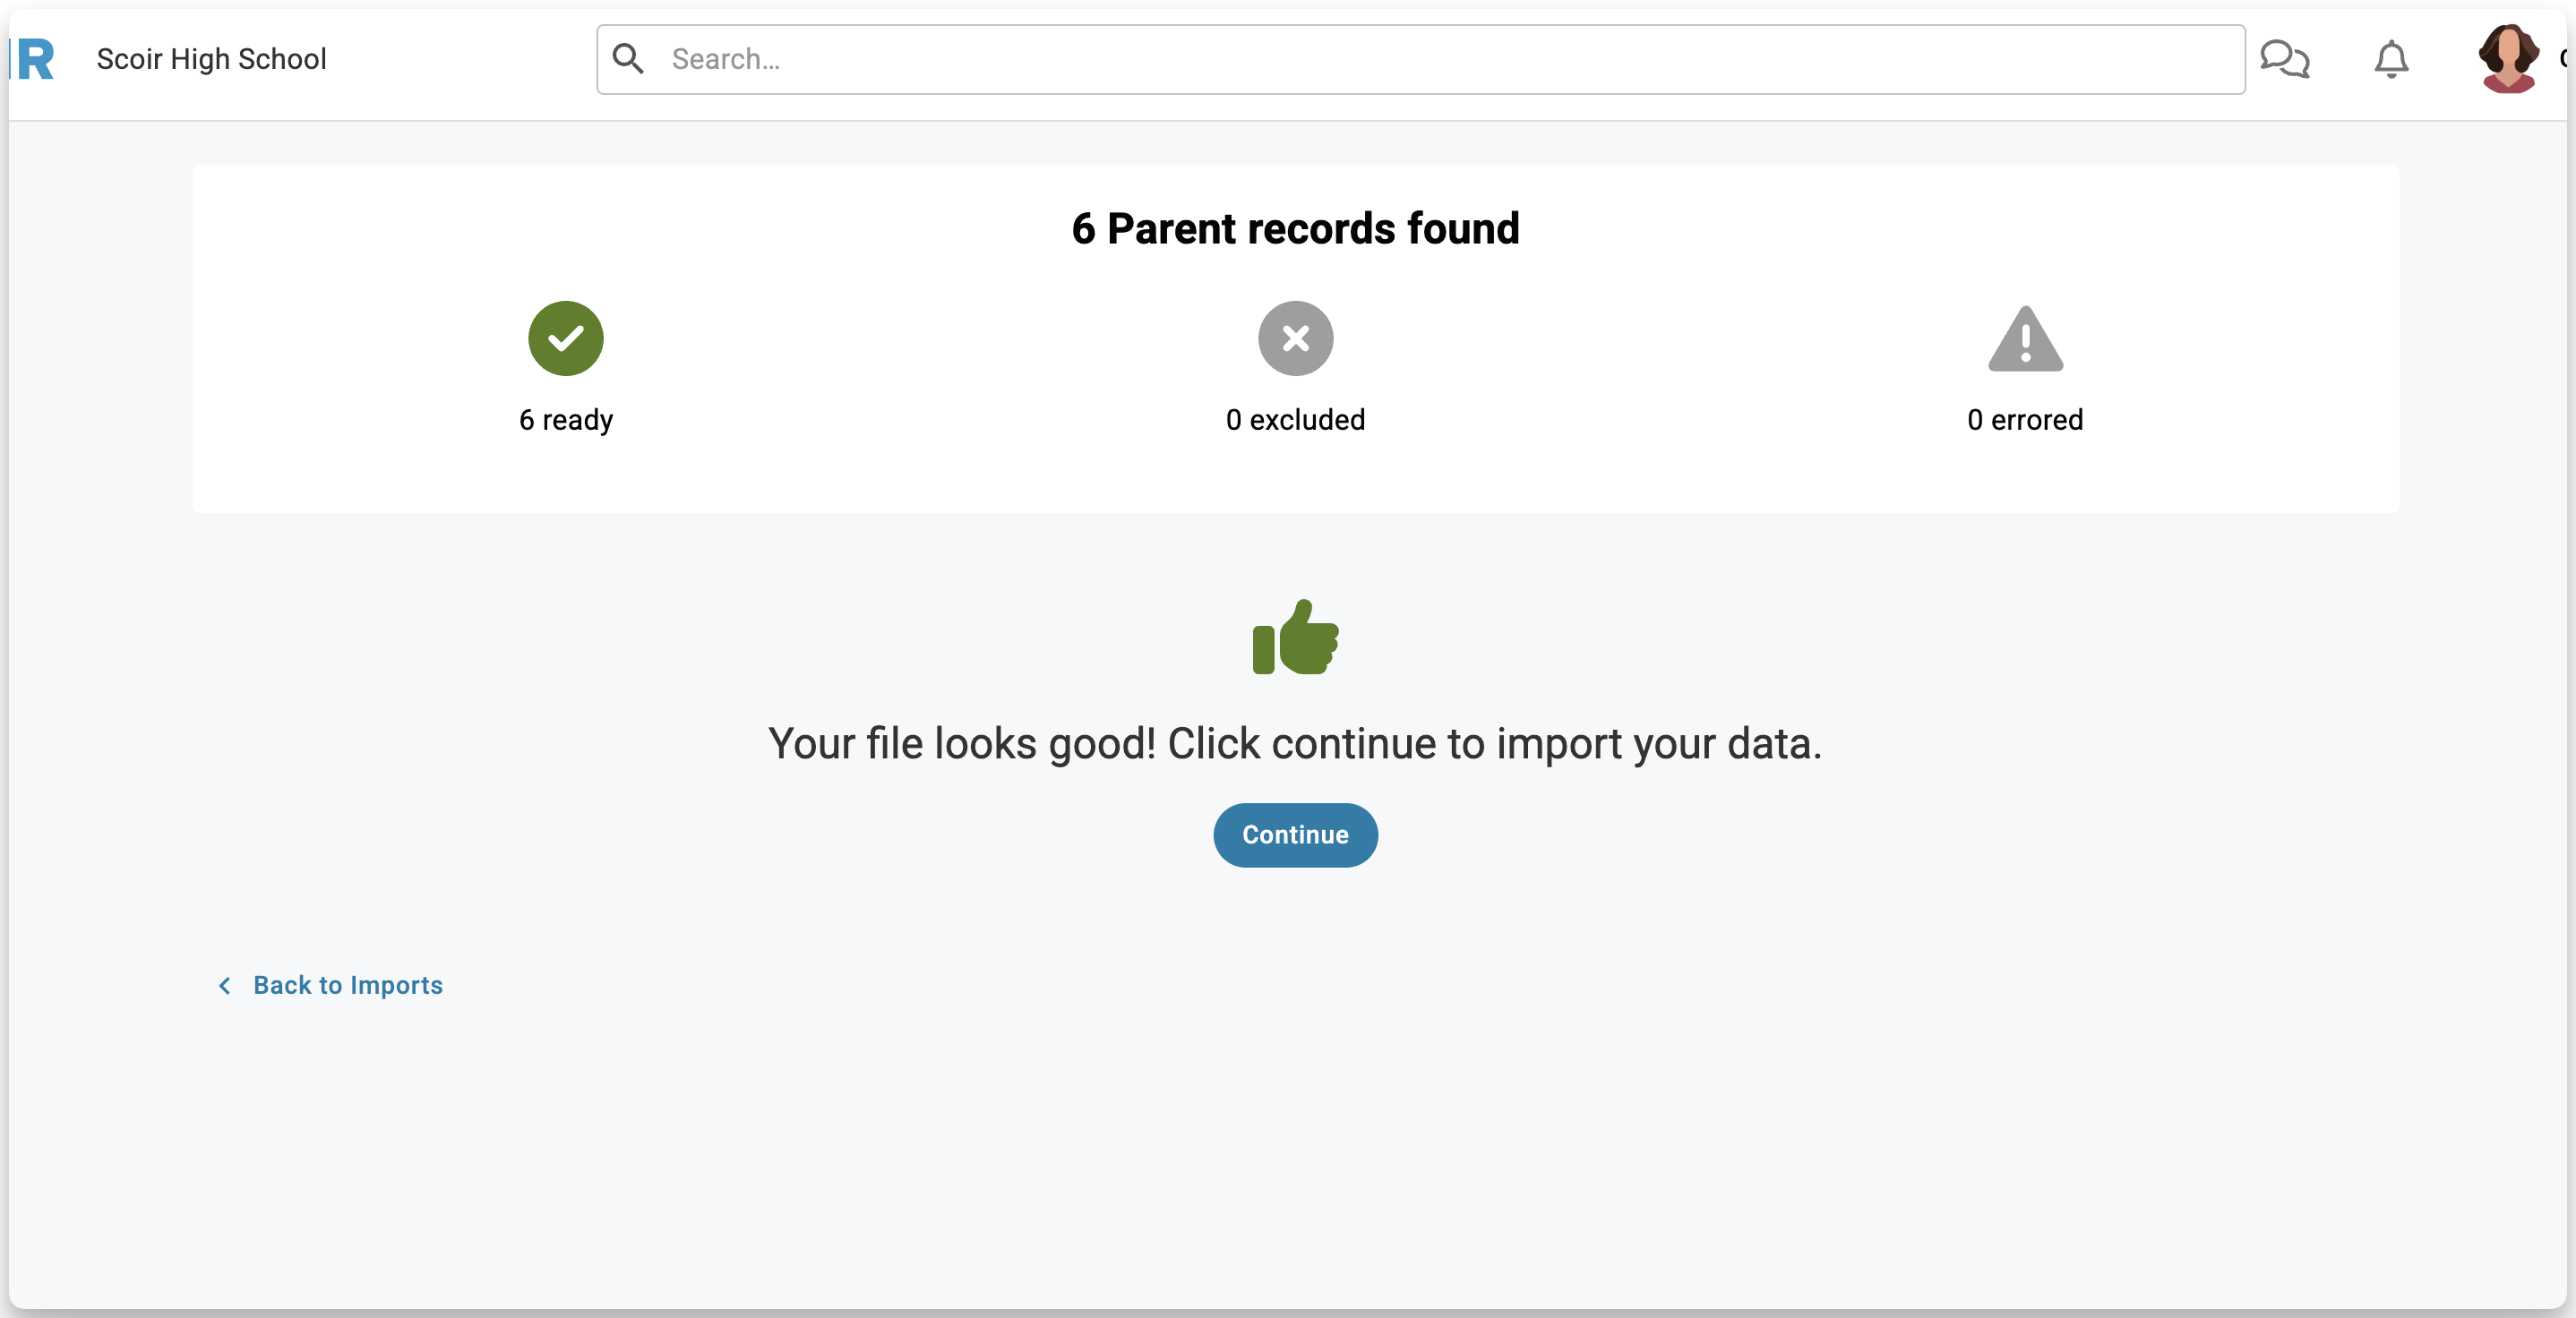Click the "0 excluded" label
2576x1318 pixels.
(1295, 420)
